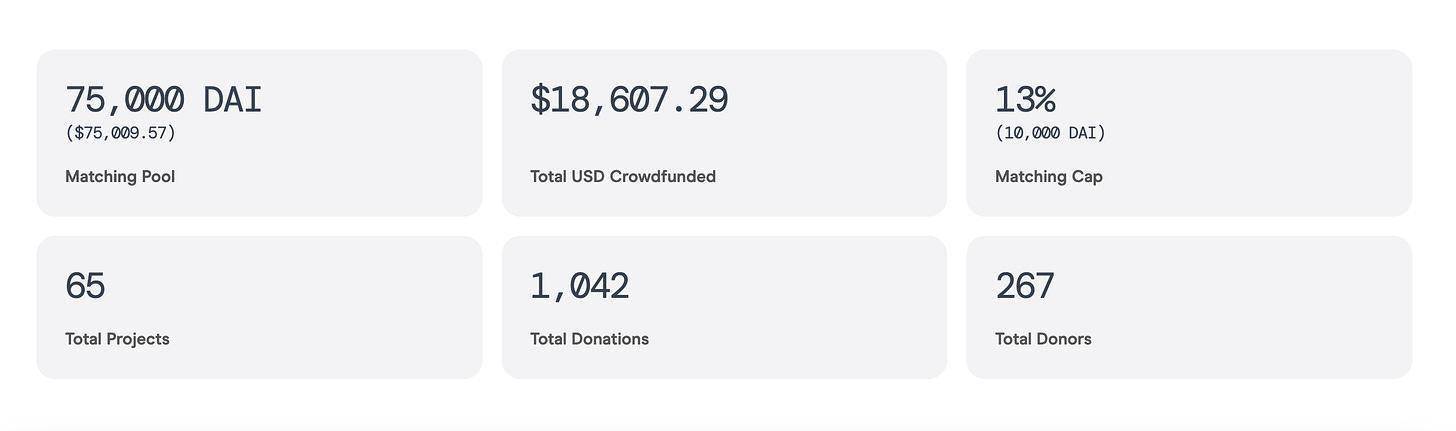
Task: Click the 65 projects count
Action: pos(85,287)
